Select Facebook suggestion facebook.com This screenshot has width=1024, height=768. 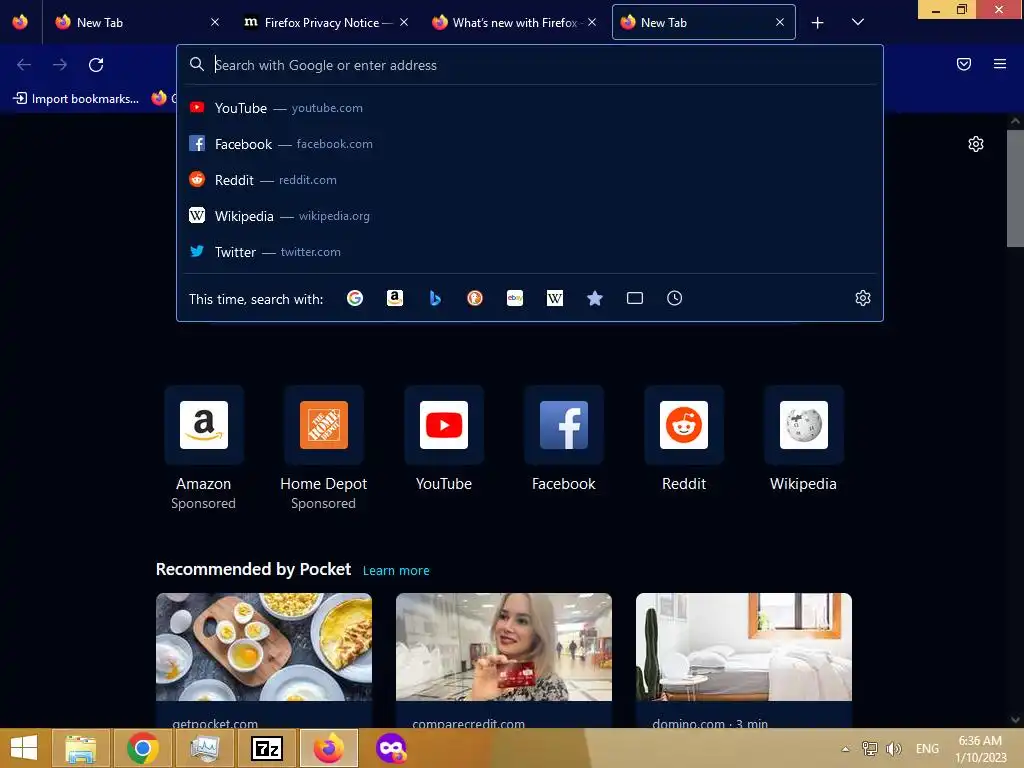click(x=530, y=144)
